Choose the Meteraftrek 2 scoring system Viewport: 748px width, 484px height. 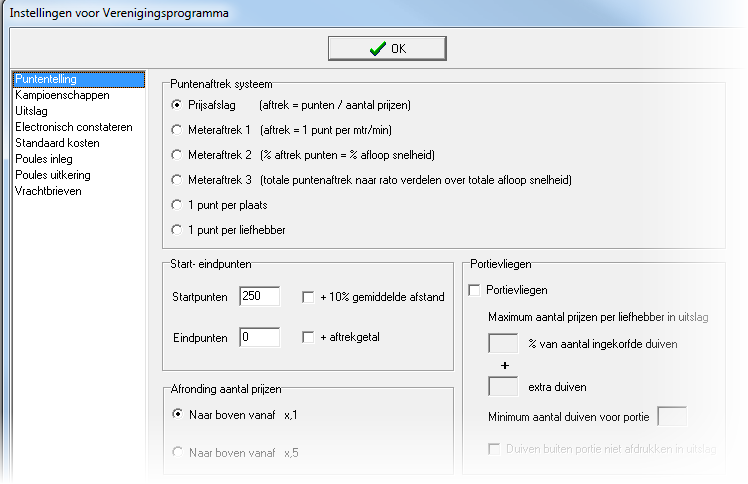pyautogui.click(x=177, y=154)
